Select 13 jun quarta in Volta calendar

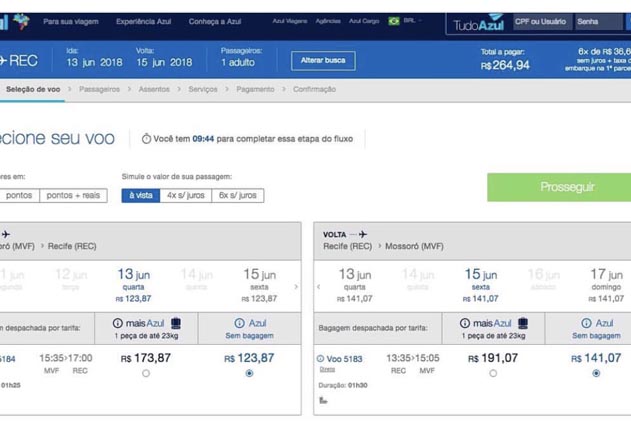tap(355, 285)
